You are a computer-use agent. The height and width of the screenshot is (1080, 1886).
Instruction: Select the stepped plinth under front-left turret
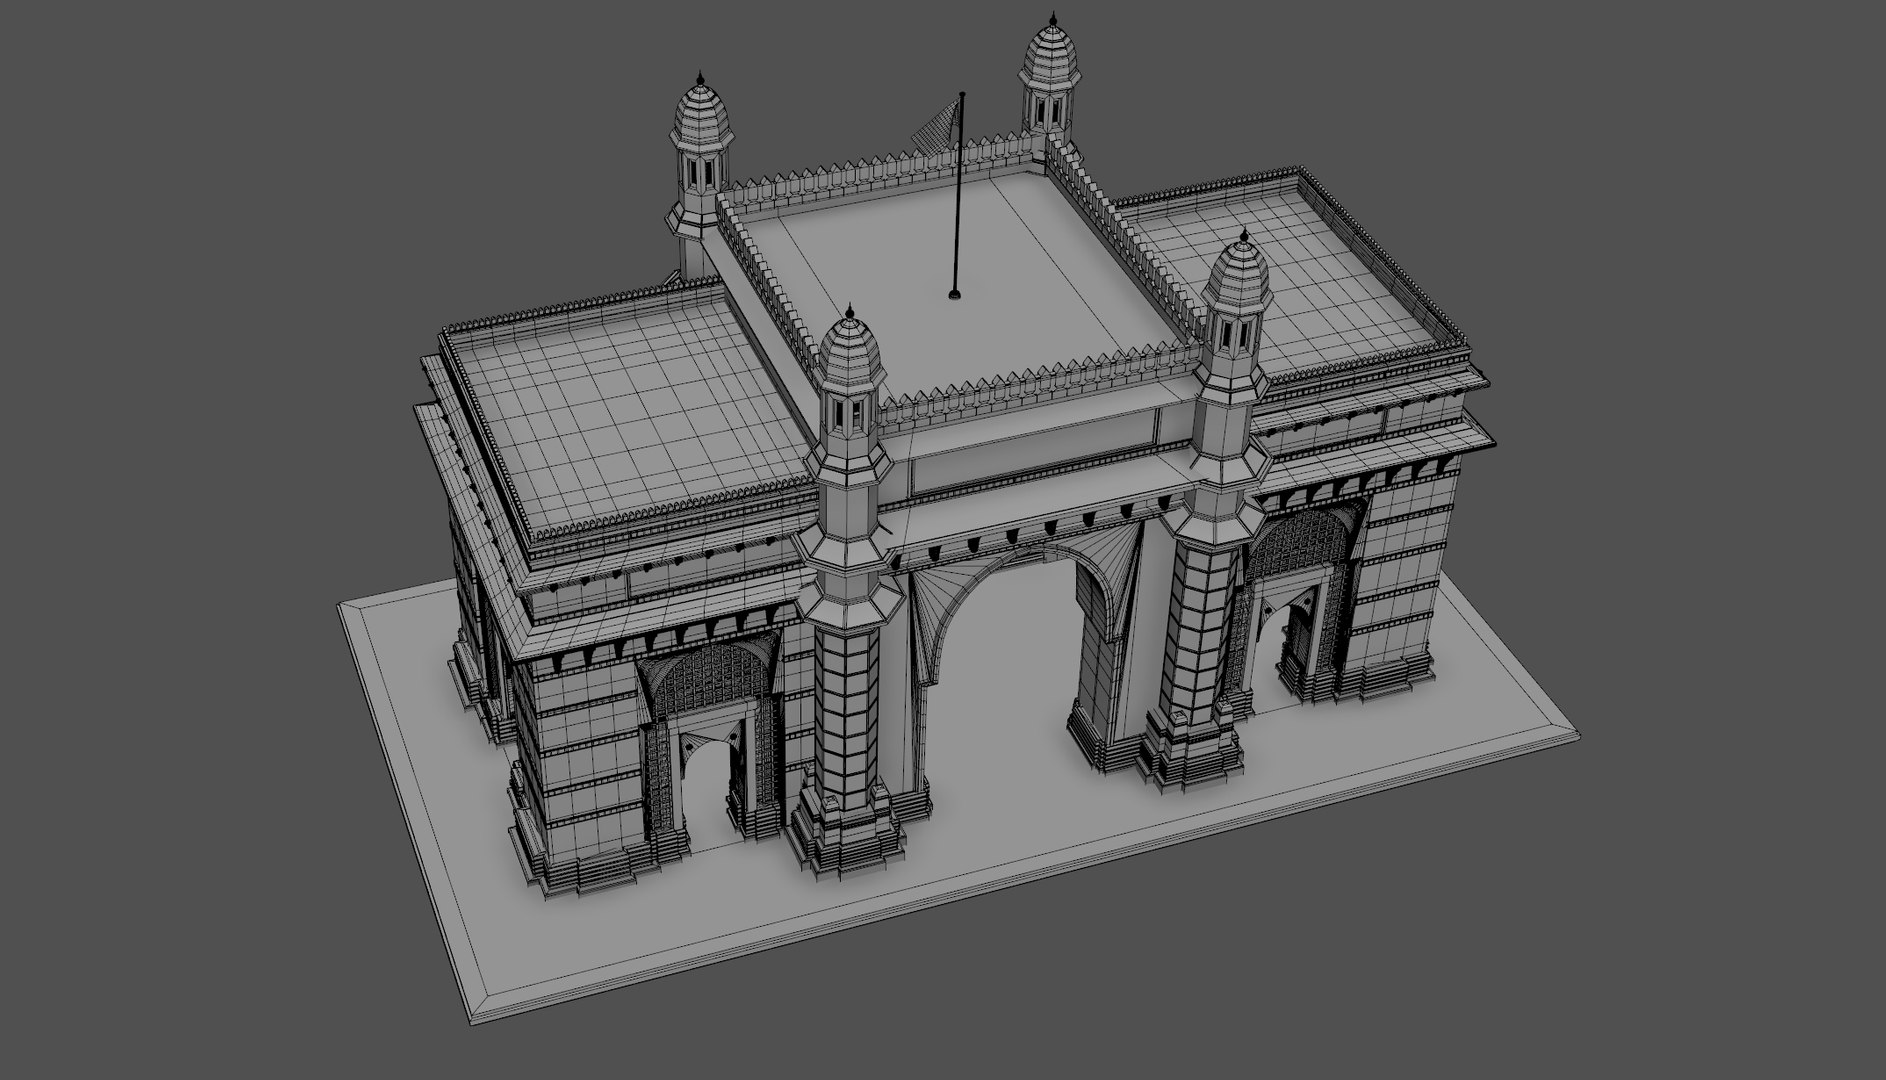coord(845,837)
